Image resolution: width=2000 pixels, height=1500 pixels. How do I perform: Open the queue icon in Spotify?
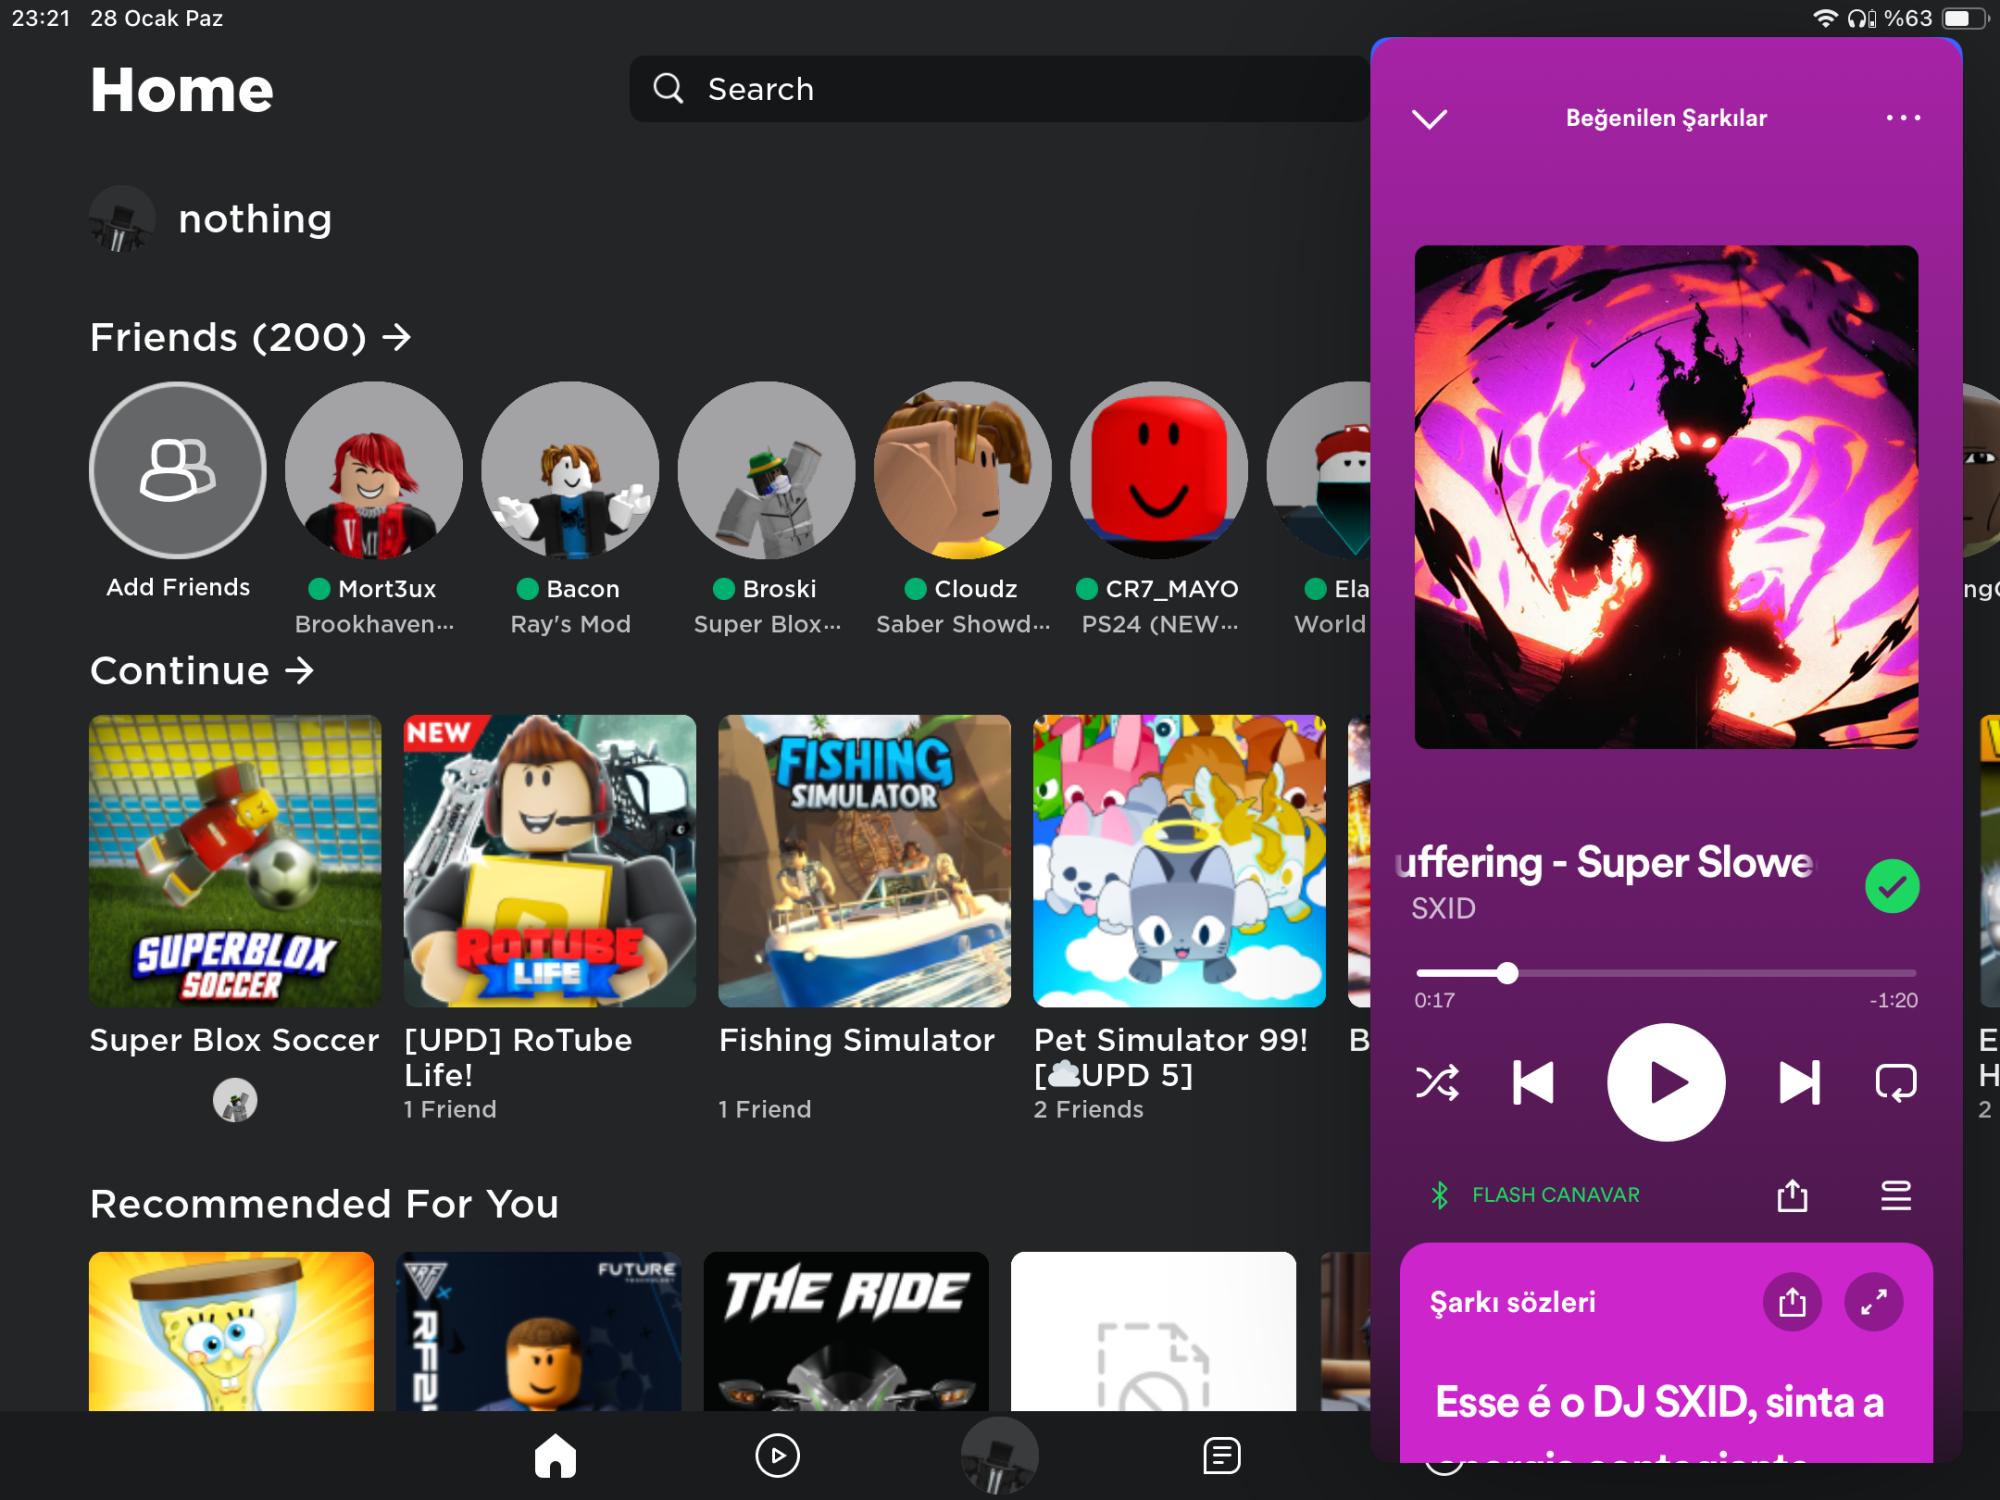click(x=1896, y=1197)
